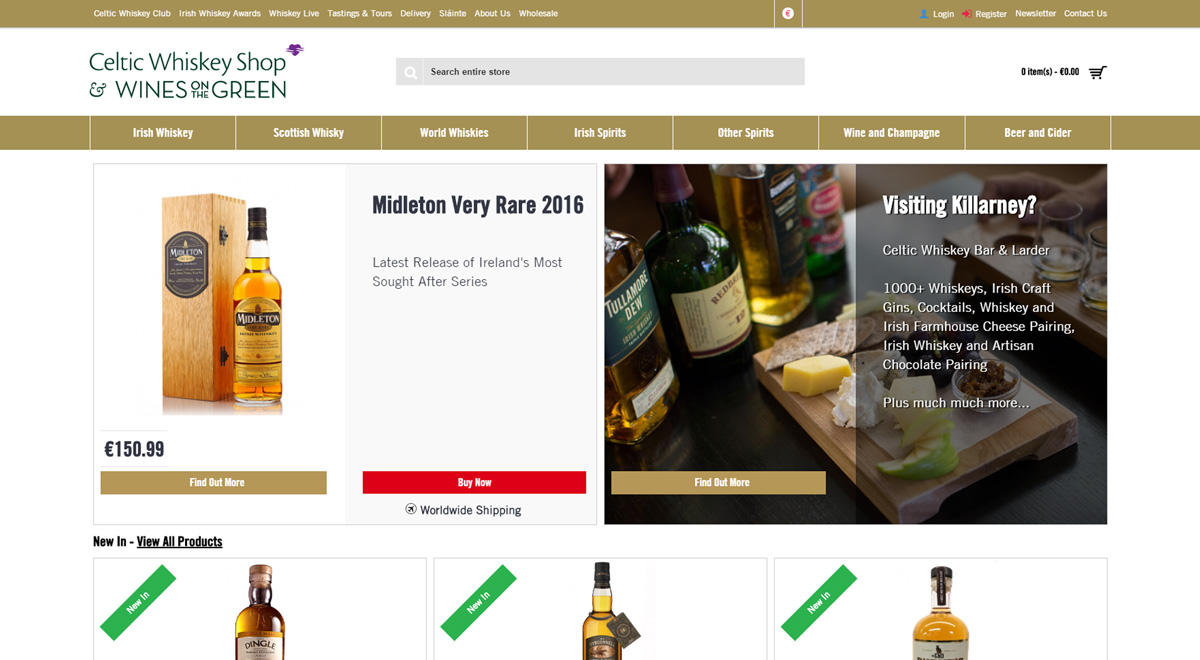This screenshot has height=660, width=1200.
Task: Open the Newsletter link
Action: (x=1035, y=14)
